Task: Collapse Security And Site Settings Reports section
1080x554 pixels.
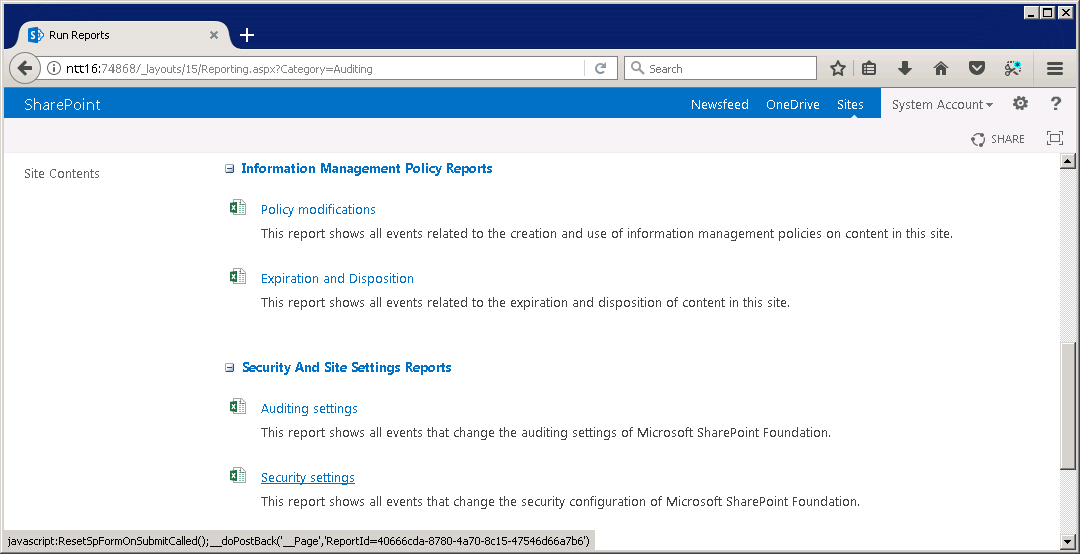Action: point(229,368)
